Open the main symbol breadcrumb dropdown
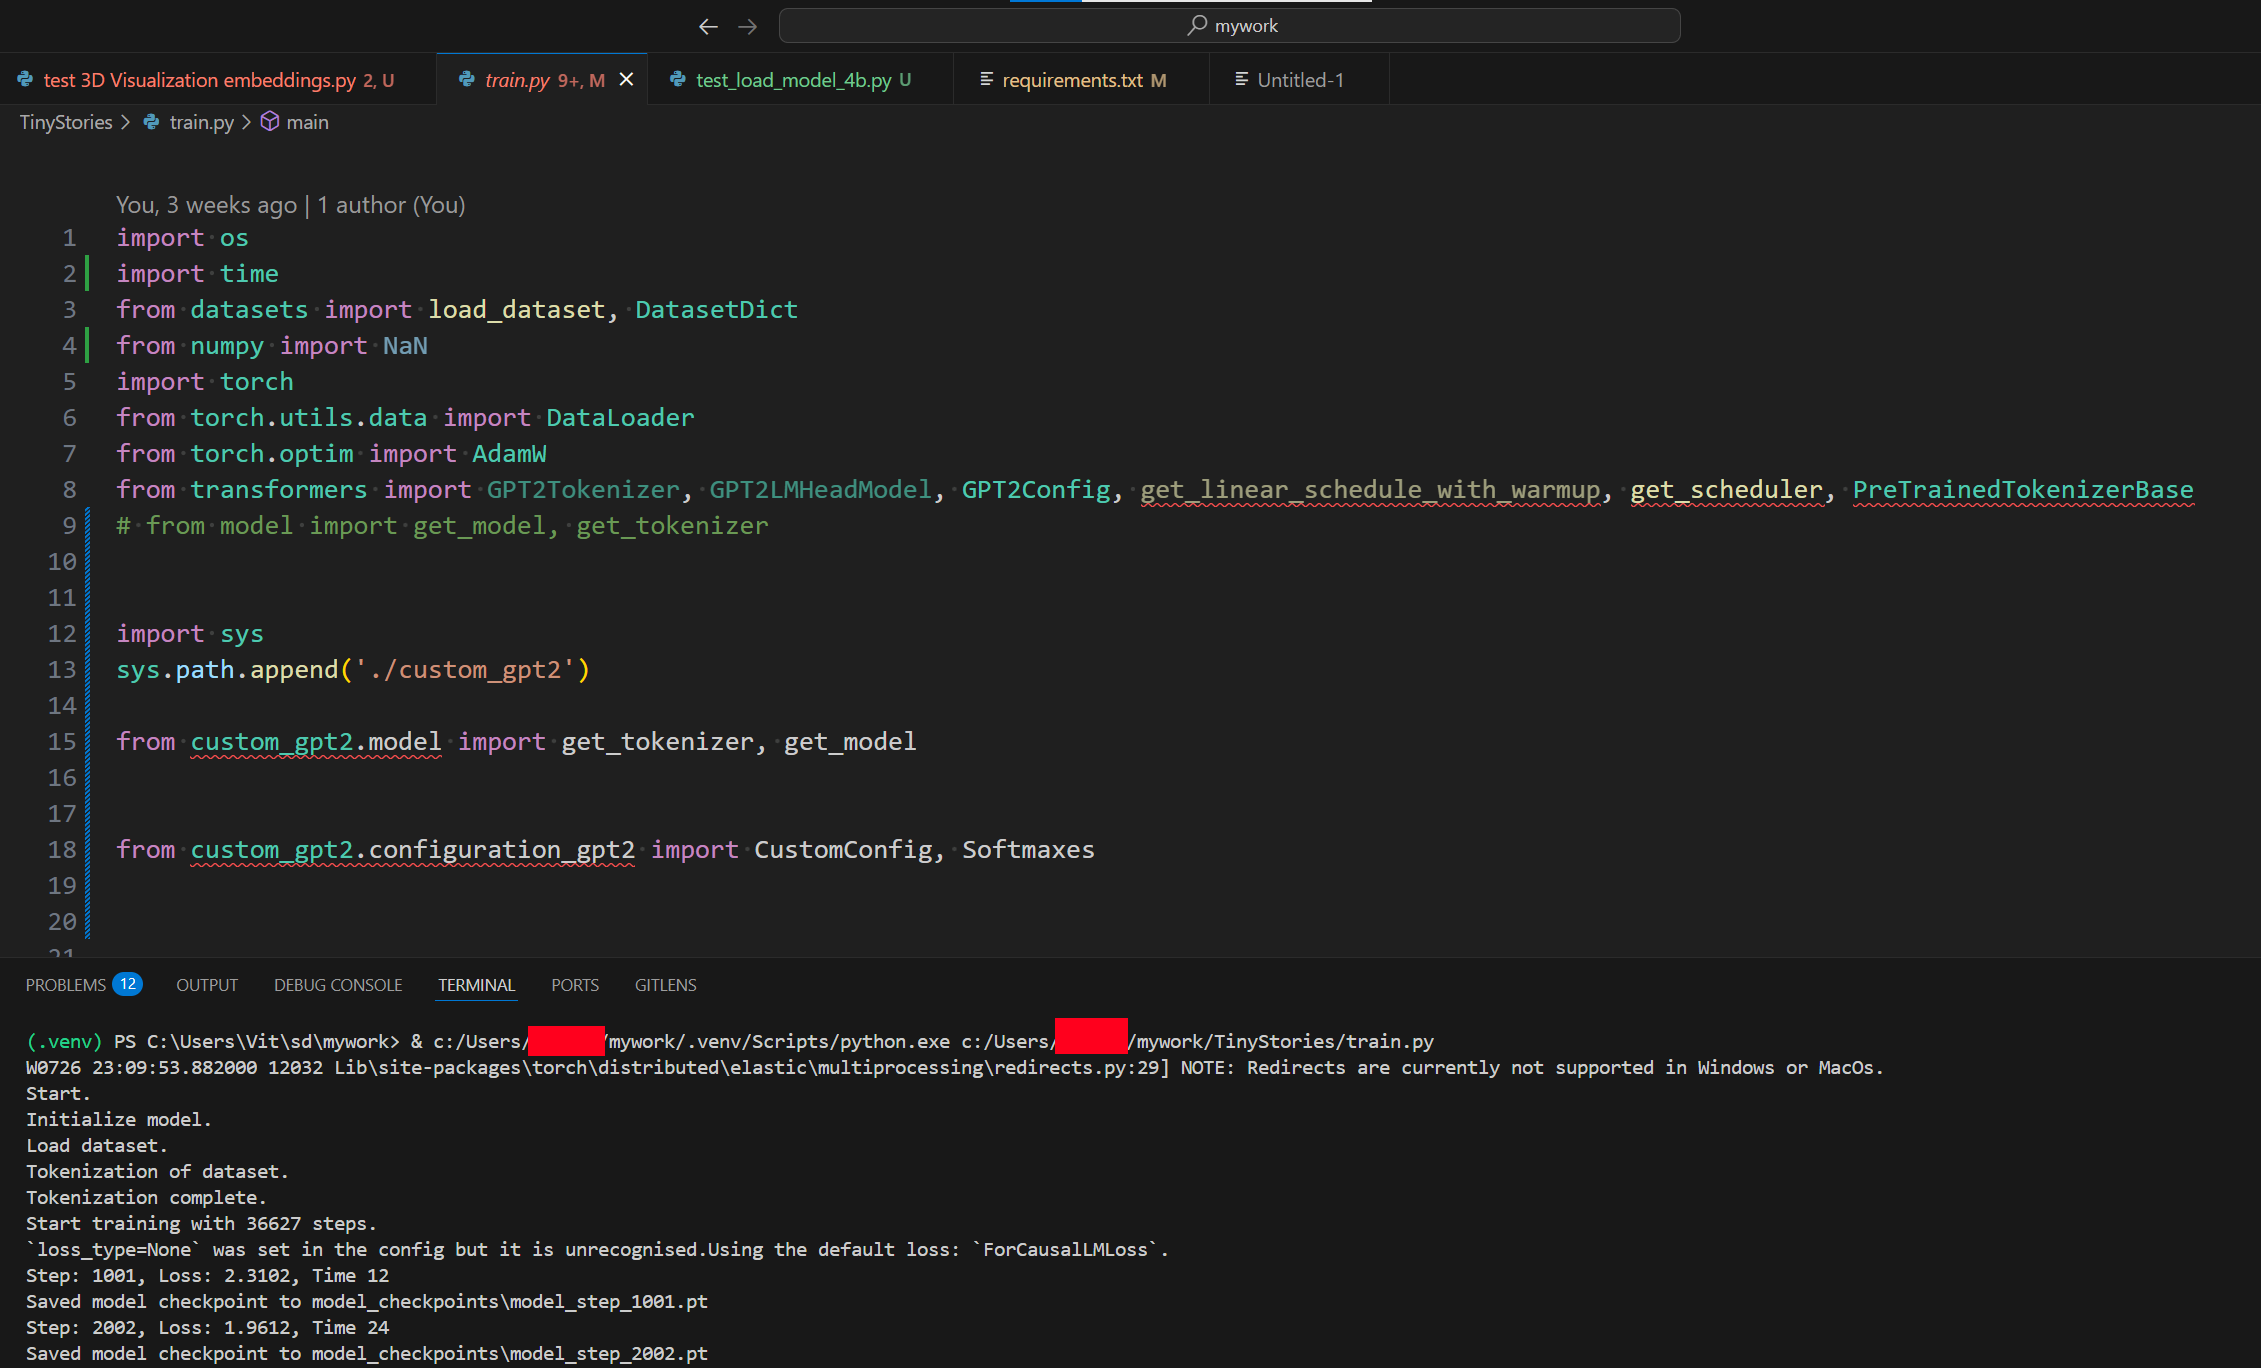Image resolution: width=2261 pixels, height=1368 pixels. pyautogui.click(x=307, y=122)
